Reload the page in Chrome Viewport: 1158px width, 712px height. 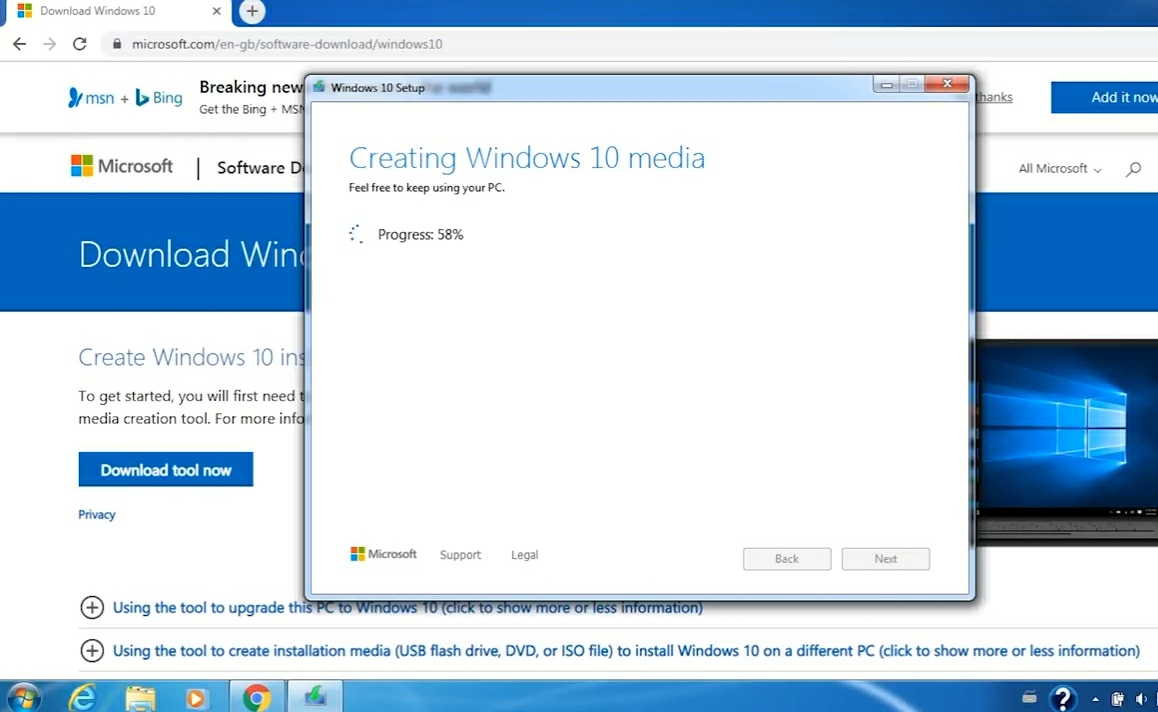pos(80,44)
